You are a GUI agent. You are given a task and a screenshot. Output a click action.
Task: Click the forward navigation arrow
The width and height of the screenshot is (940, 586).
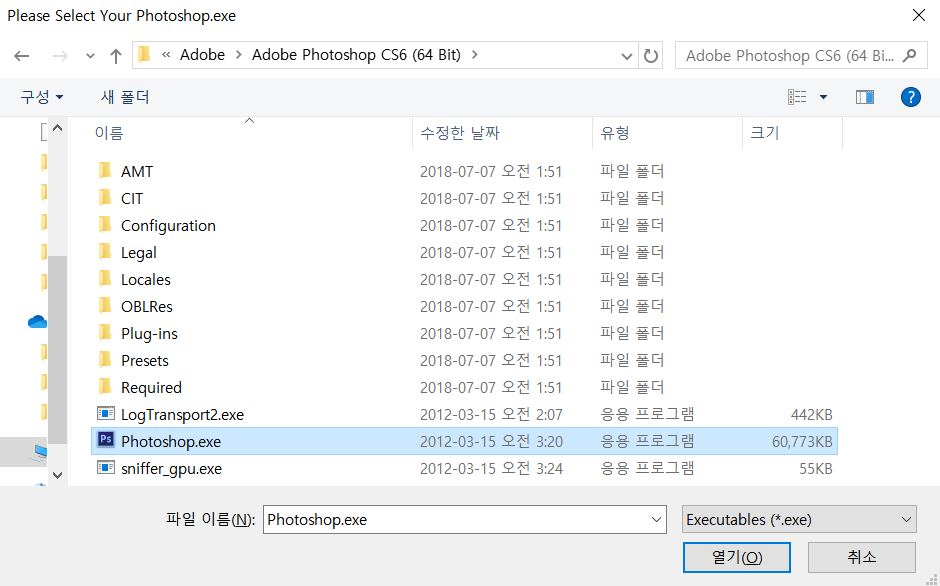tap(60, 56)
